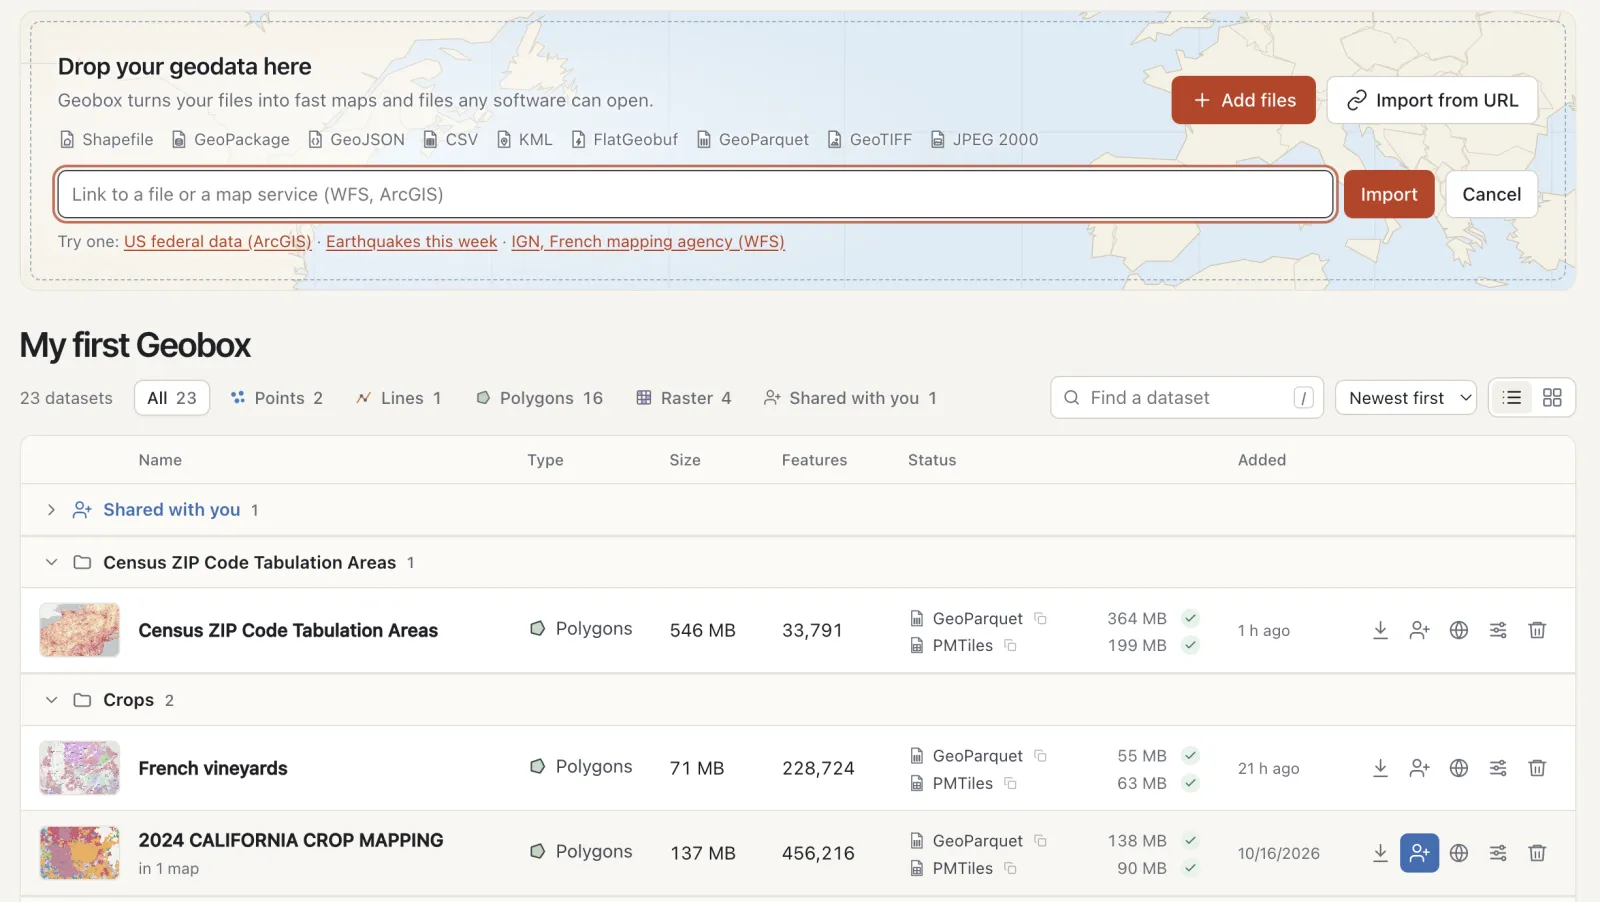The height and width of the screenshot is (902, 1600).
Task: Delete Census ZIP Code Tabulation Areas dataset
Action: click(x=1537, y=630)
